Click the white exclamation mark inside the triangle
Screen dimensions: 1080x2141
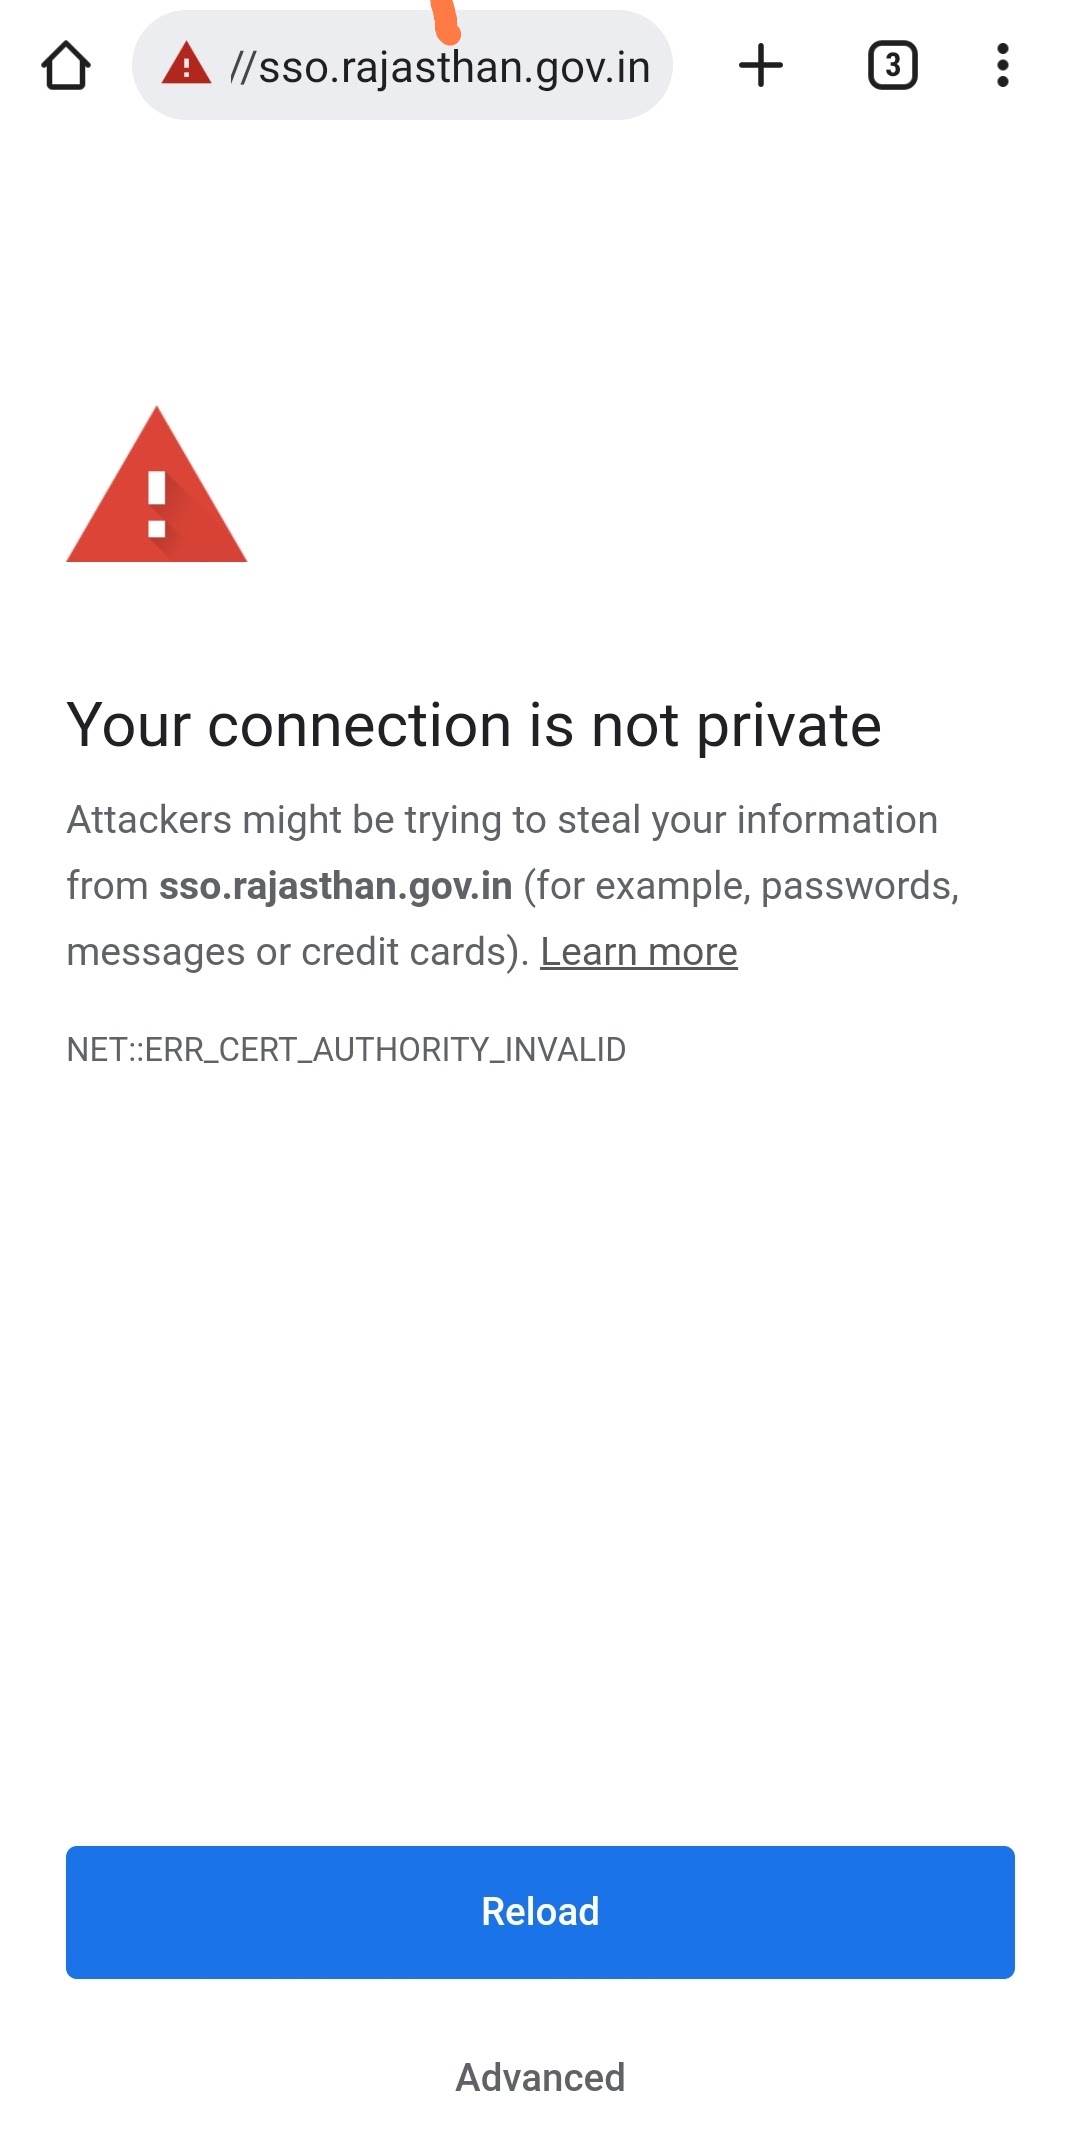click(156, 504)
